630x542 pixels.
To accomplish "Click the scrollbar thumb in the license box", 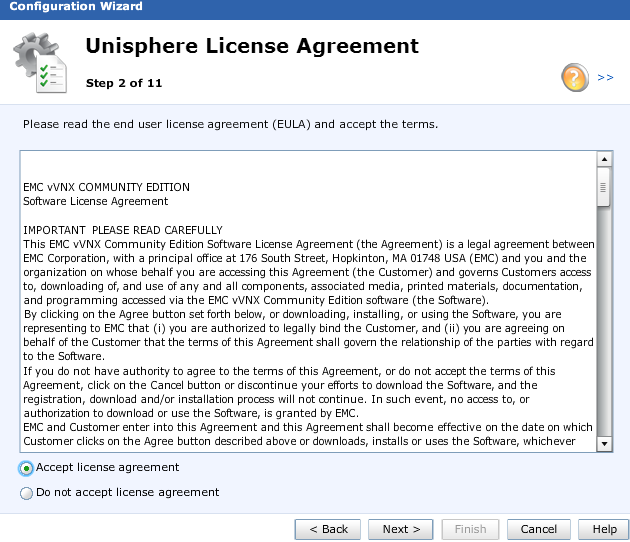I will click(x=604, y=186).
